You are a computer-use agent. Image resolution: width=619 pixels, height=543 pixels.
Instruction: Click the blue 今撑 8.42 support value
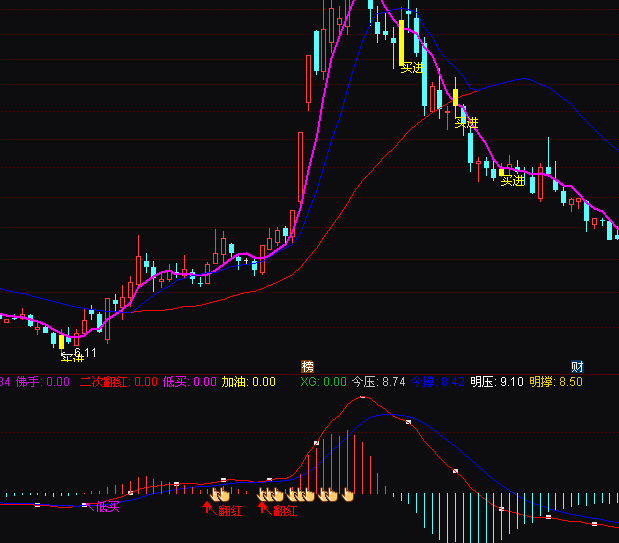tap(437, 381)
